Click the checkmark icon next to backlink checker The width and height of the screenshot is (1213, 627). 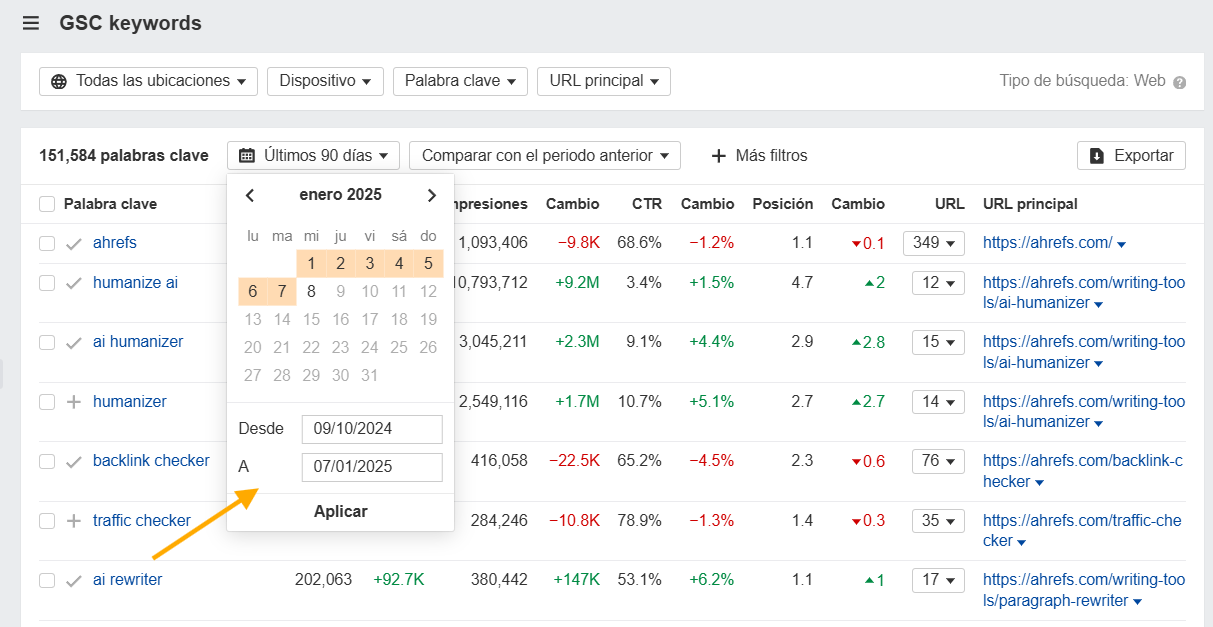74,461
